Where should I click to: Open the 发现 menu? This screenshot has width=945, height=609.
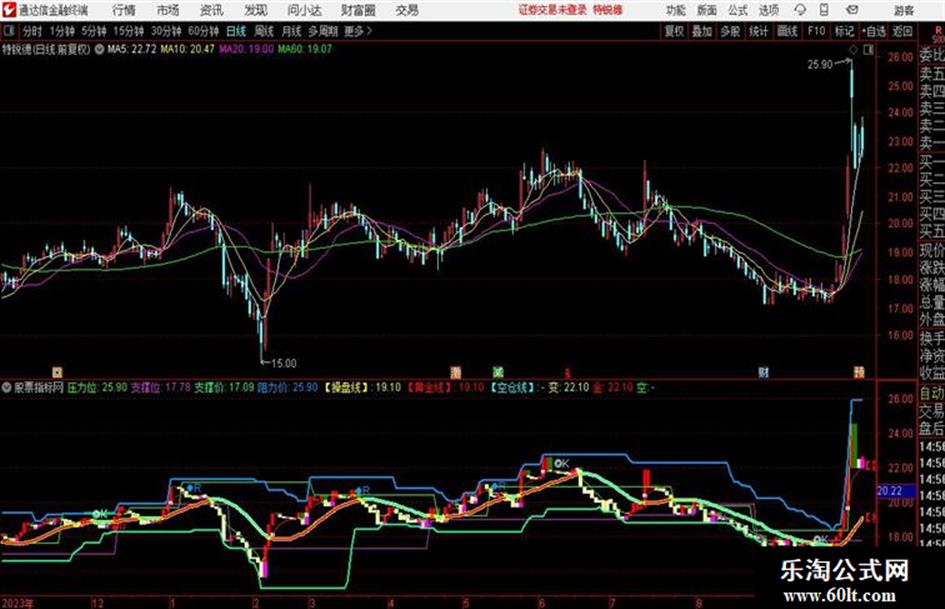coord(256,10)
